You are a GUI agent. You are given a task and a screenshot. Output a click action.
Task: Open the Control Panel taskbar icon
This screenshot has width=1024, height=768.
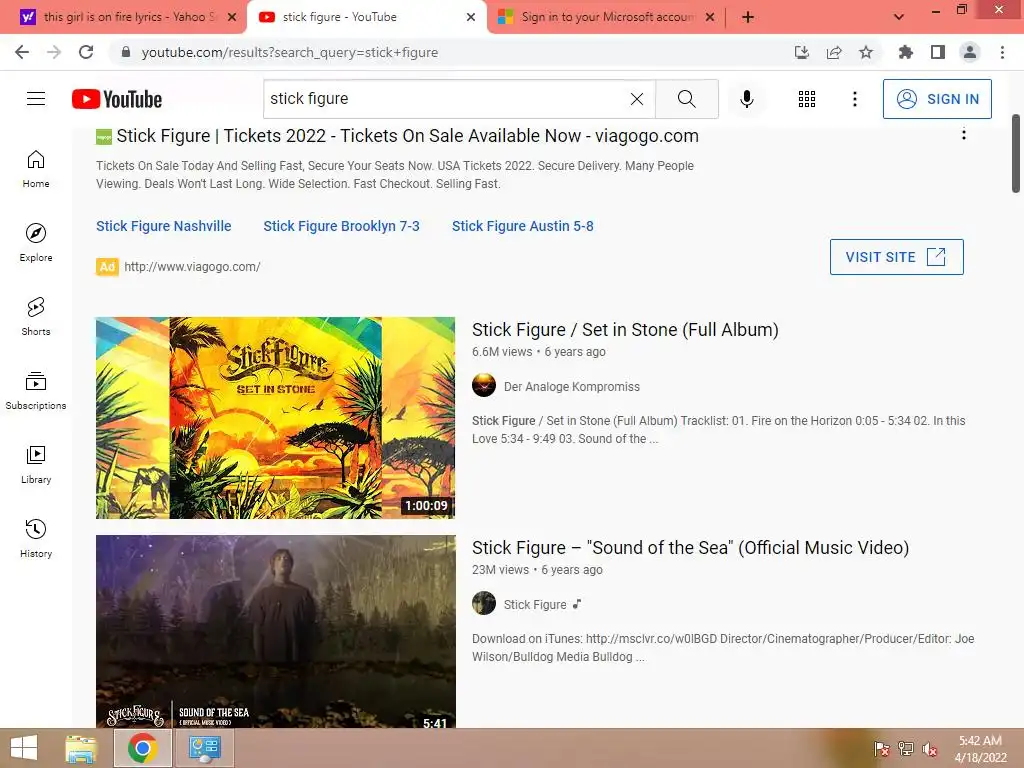pos(204,748)
